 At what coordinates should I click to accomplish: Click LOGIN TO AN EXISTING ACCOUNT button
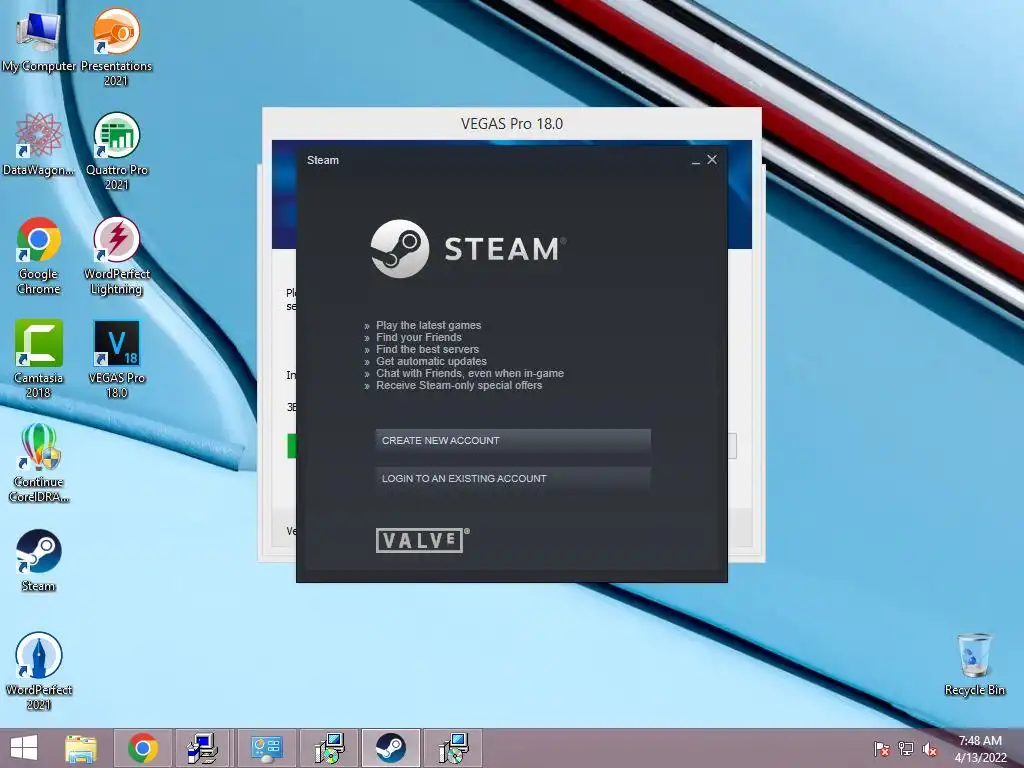click(x=513, y=478)
